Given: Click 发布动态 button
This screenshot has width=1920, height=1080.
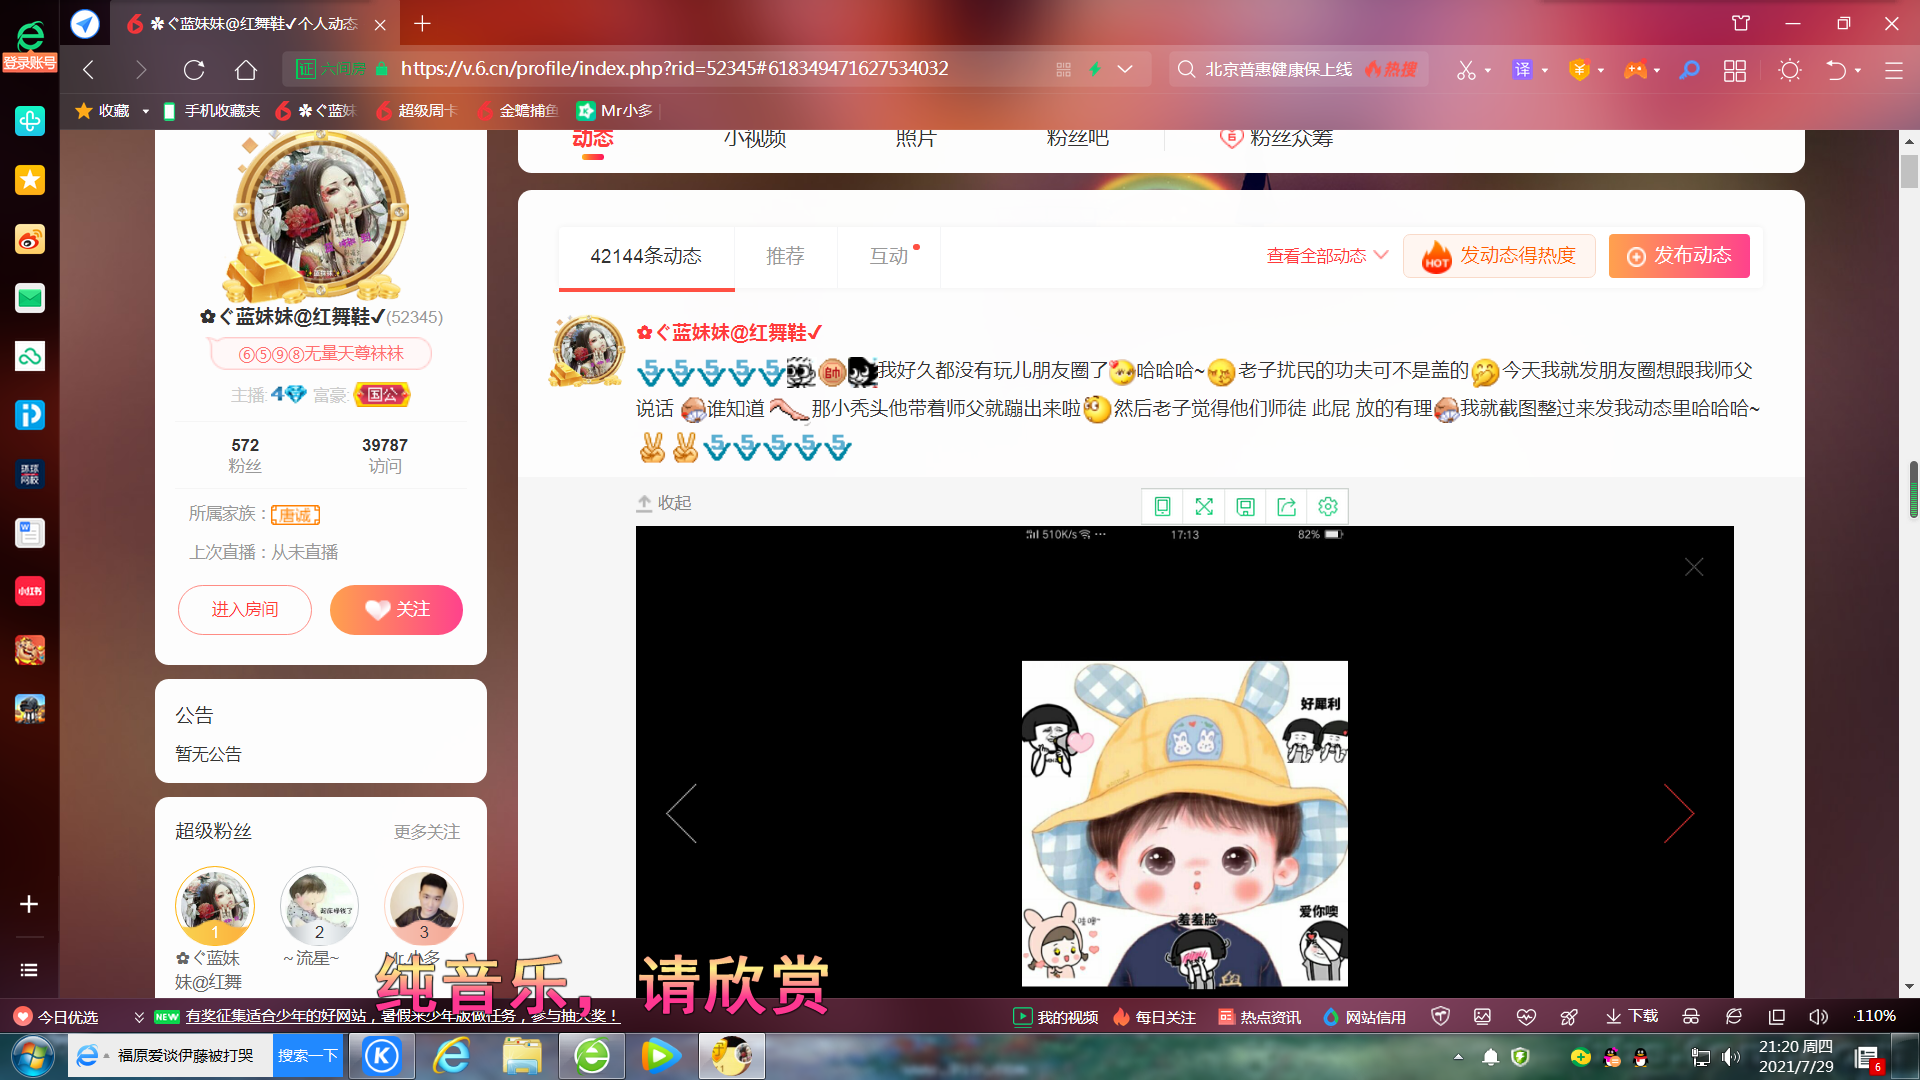Looking at the screenshot, I should [1679, 256].
